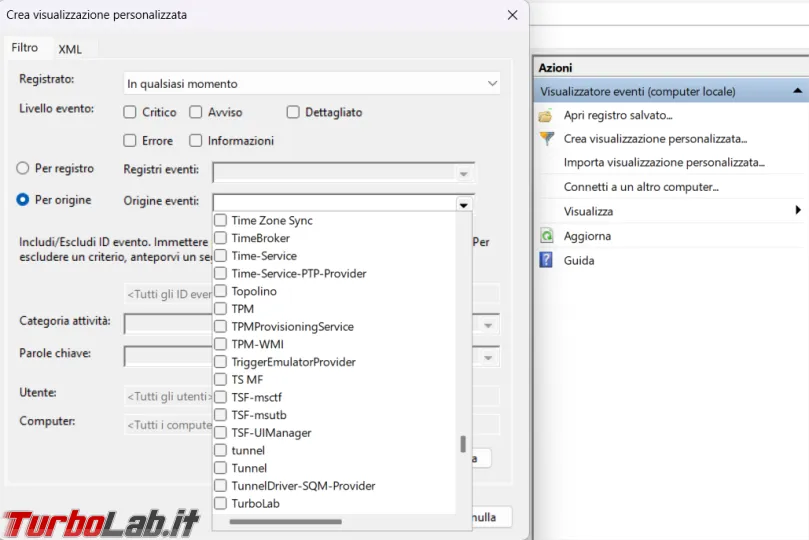The width and height of the screenshot is (809, 540).
Task: Check the Topolino event source
Action: [221, 291]
